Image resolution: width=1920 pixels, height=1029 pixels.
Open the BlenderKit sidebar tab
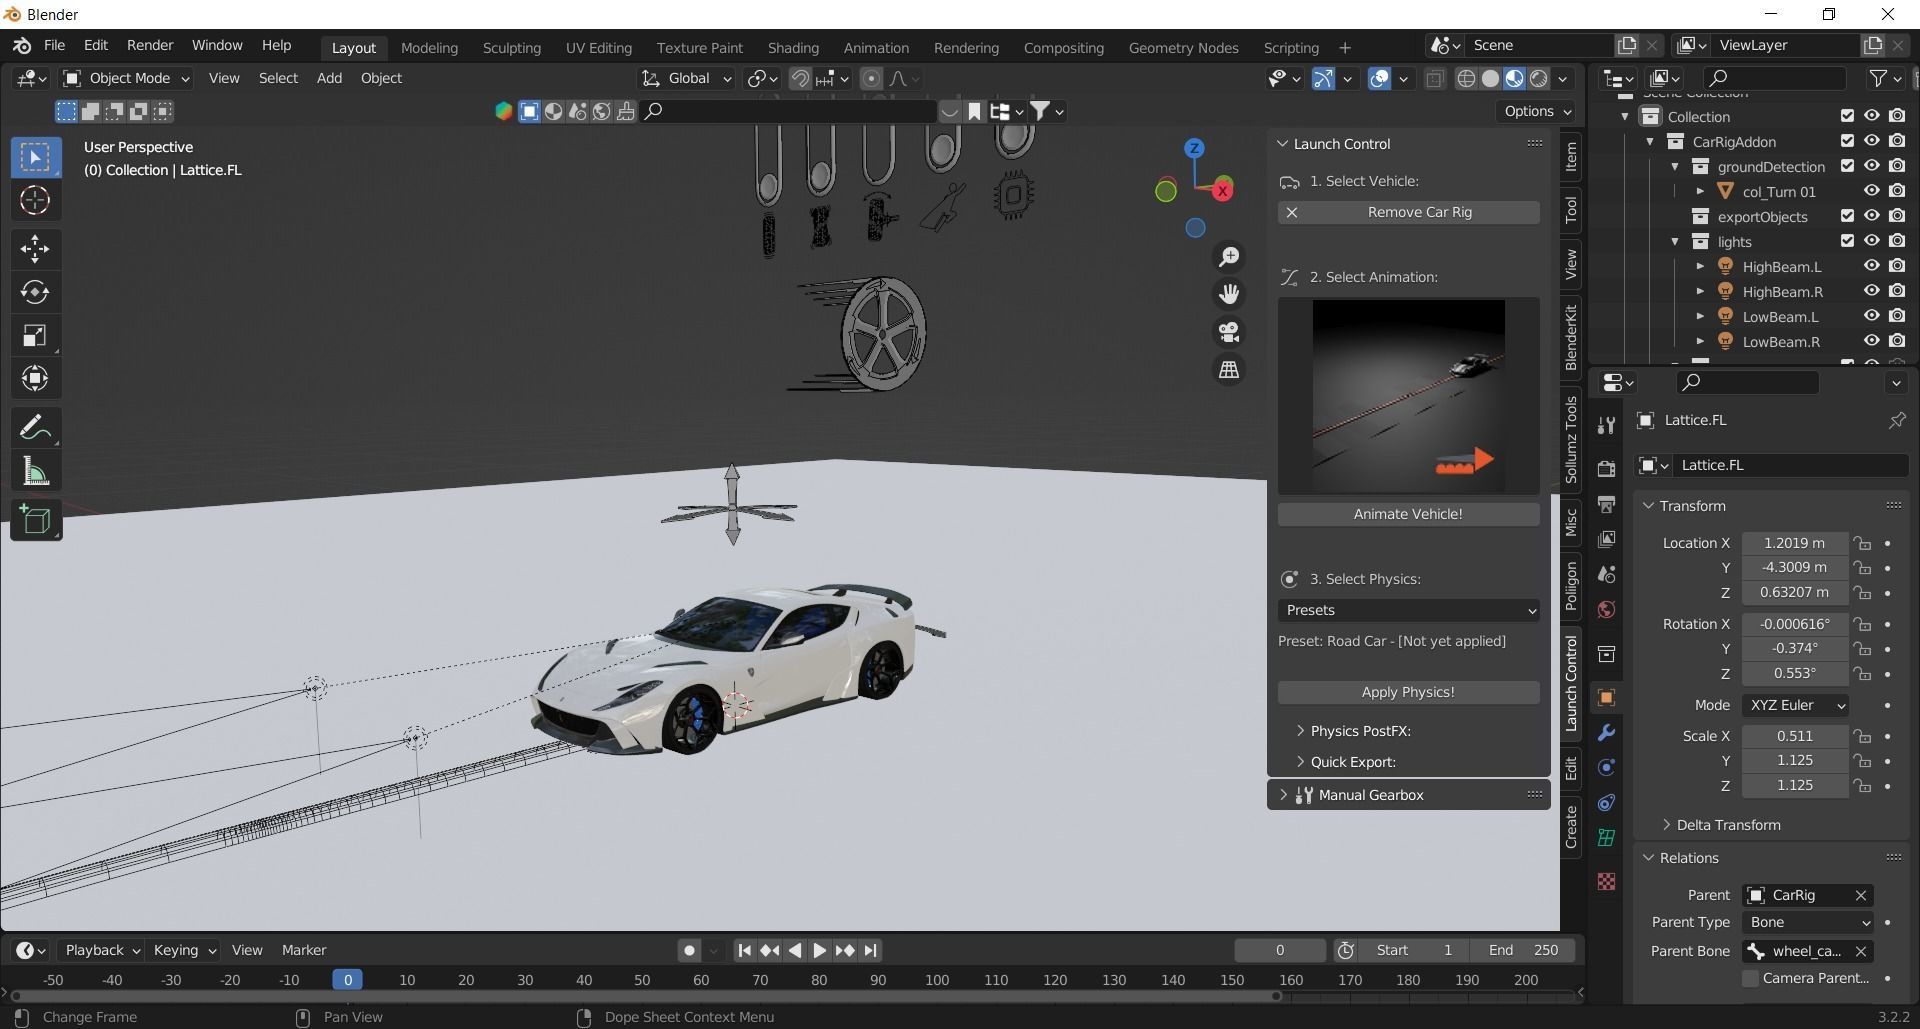(x=1571, y=337)
